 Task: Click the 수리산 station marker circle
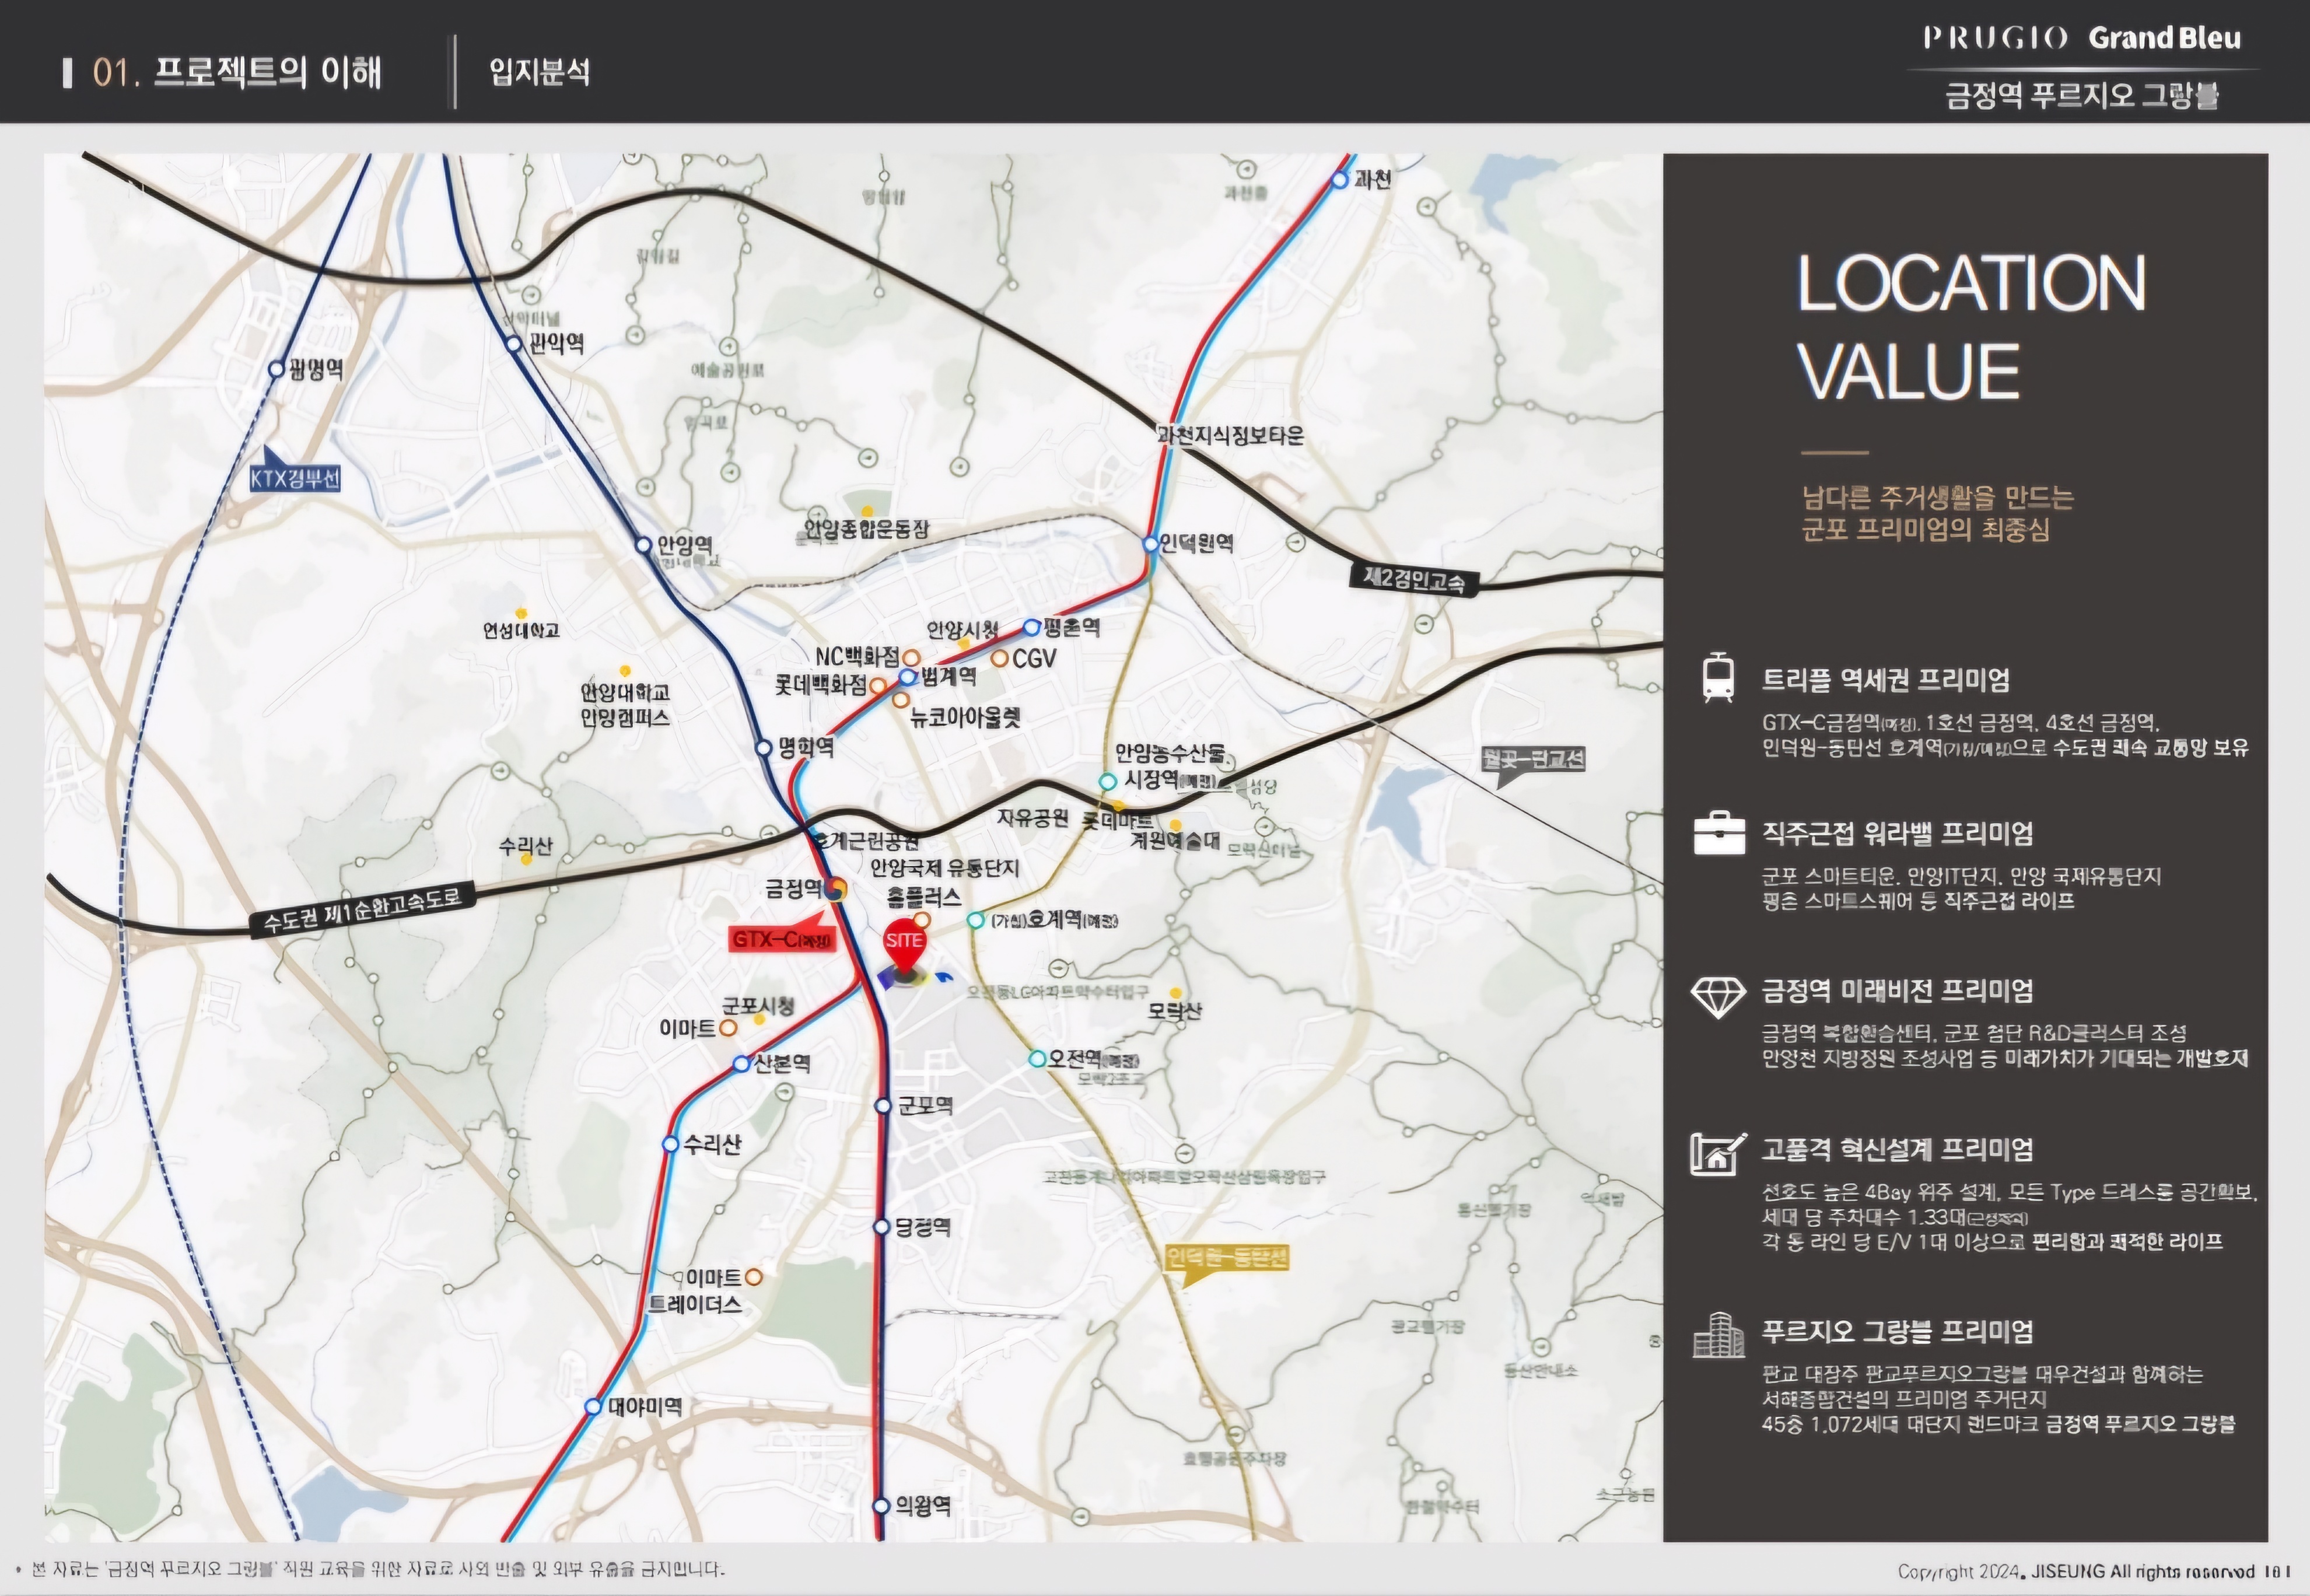(671, 1144)
